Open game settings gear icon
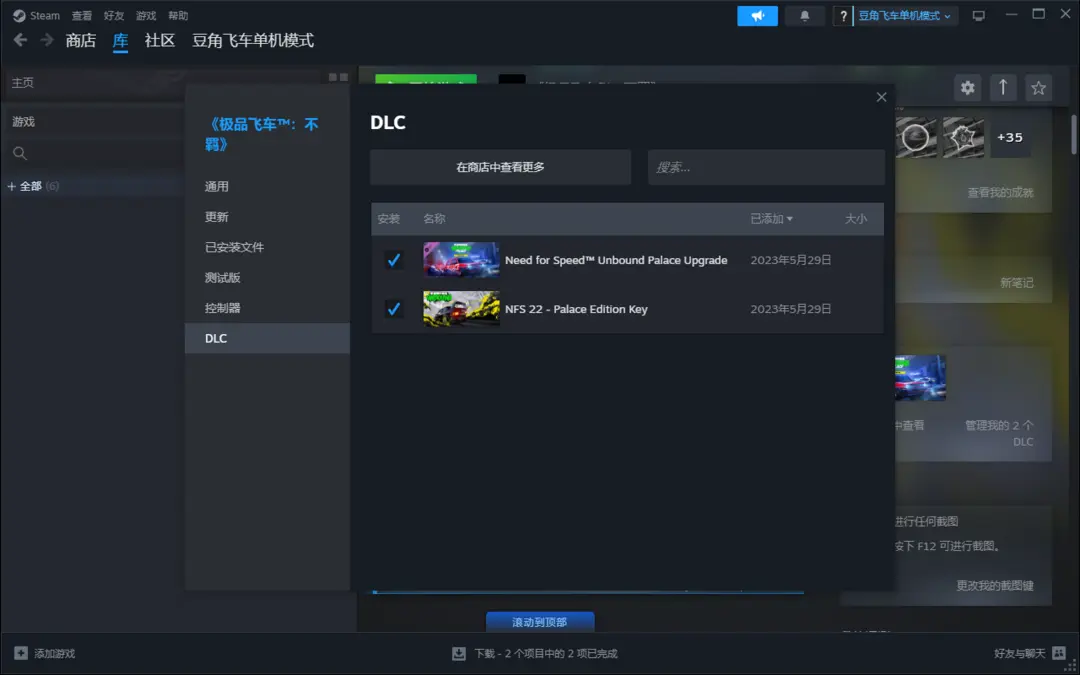The width and height of the screenshot is (1080, 675). click(x=968, y=87)
